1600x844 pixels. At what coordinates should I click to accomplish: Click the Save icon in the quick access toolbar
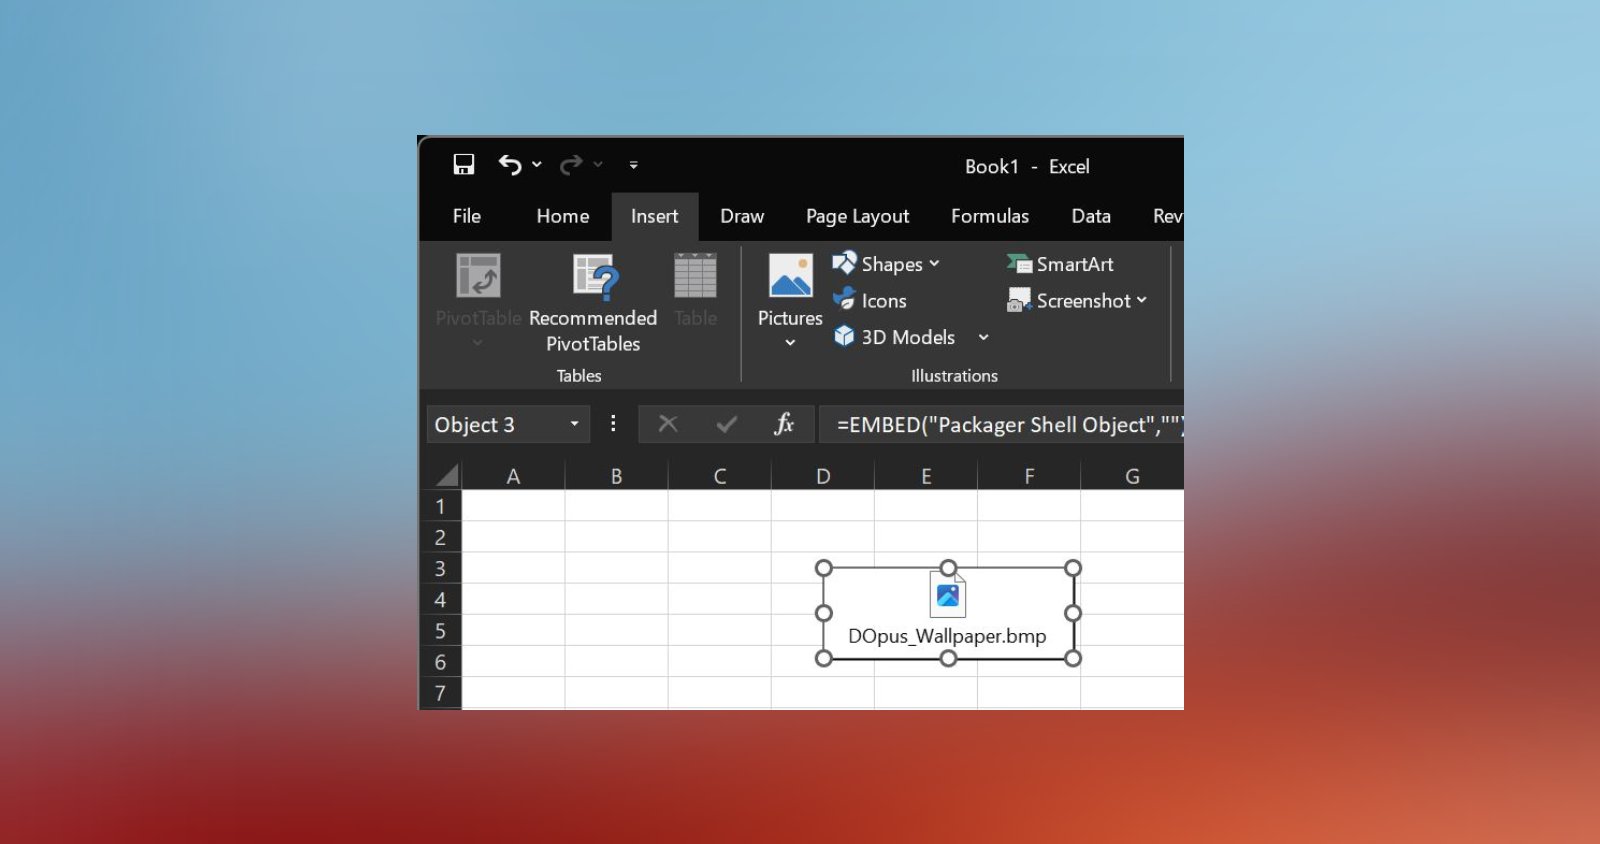[464, 164]
